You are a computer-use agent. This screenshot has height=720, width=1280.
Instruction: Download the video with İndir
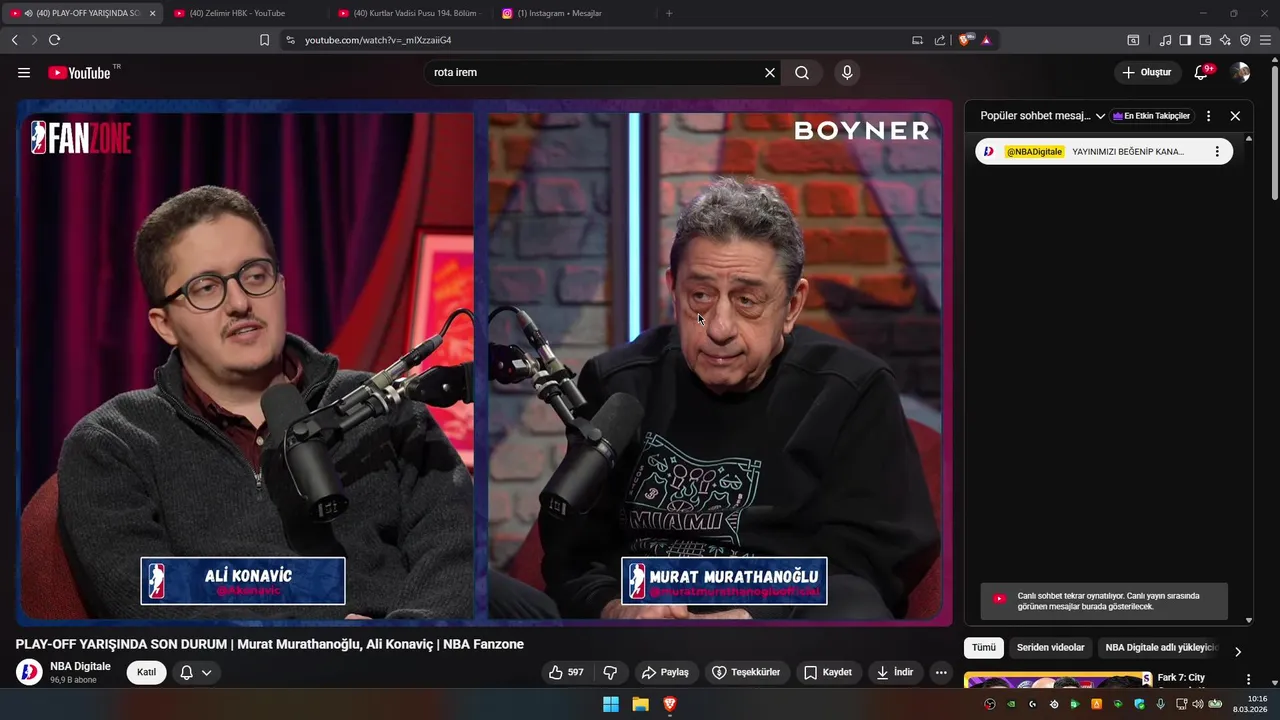[x=895, y=672]
